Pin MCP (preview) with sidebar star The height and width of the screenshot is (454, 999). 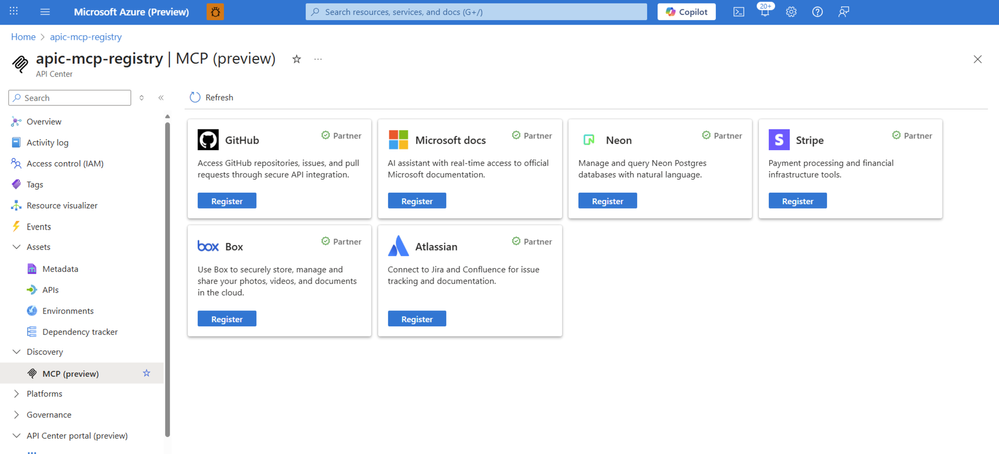[147, 373]
